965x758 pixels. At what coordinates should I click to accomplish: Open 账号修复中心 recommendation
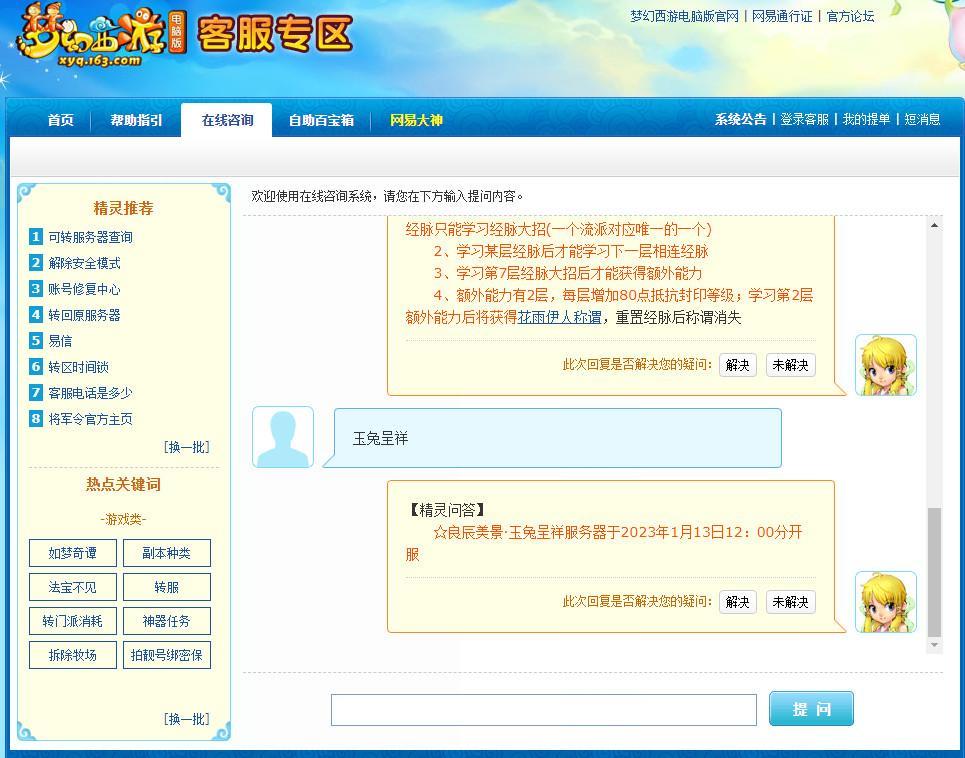click(84, 289)
